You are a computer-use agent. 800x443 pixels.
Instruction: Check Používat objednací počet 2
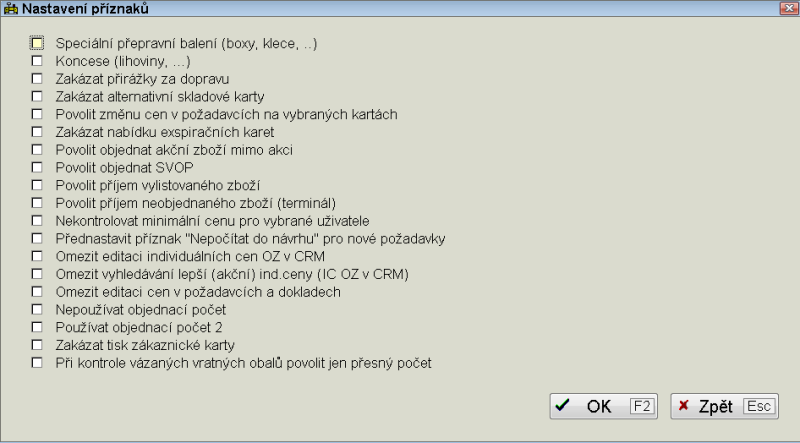coord(37,328)
